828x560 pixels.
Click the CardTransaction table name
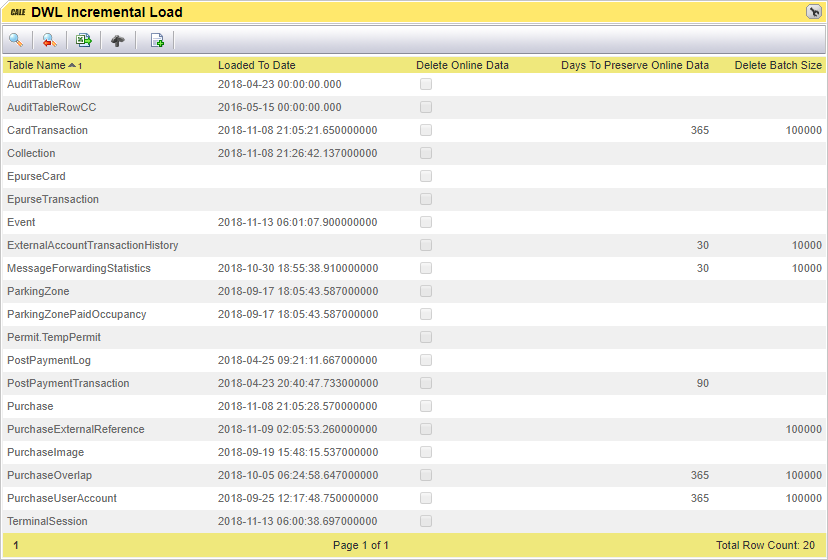(48, 130)
